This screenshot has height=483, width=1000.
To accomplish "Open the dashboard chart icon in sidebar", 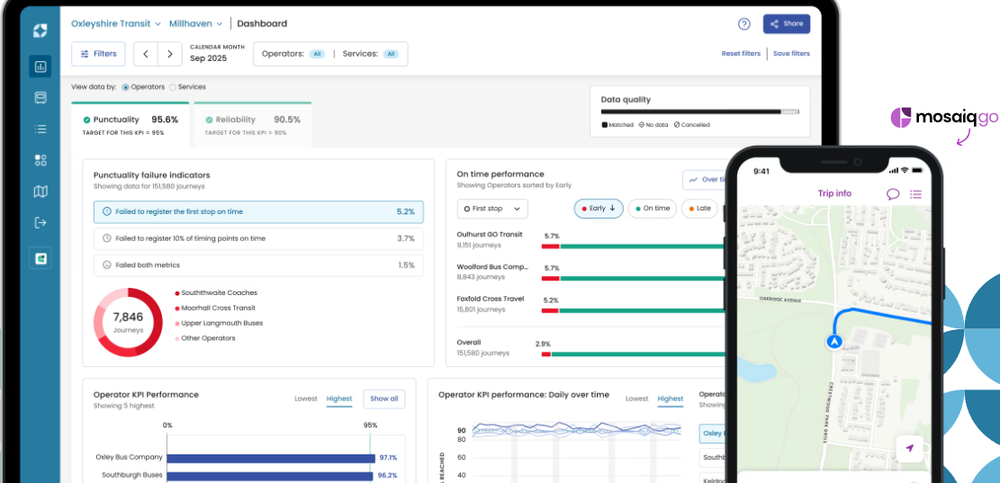I will (40, 66).
